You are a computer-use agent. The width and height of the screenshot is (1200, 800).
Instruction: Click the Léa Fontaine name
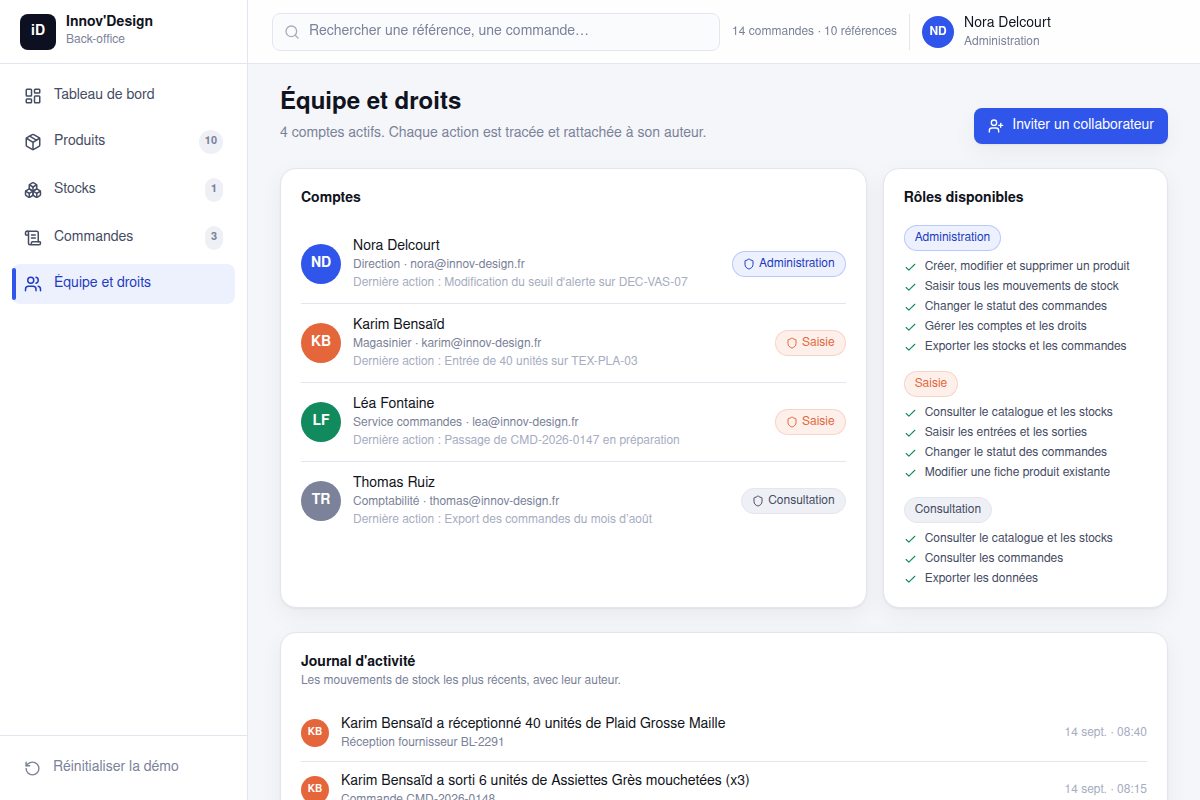pos(394,403)
